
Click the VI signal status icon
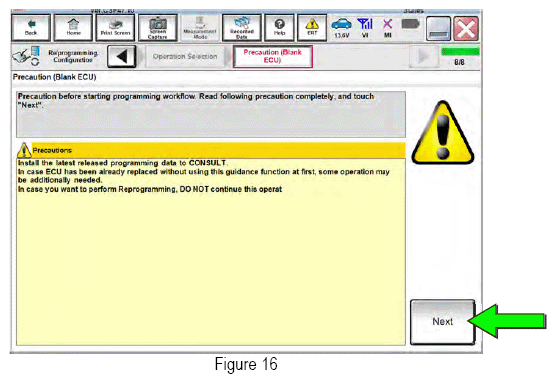(x=365, y=28)
